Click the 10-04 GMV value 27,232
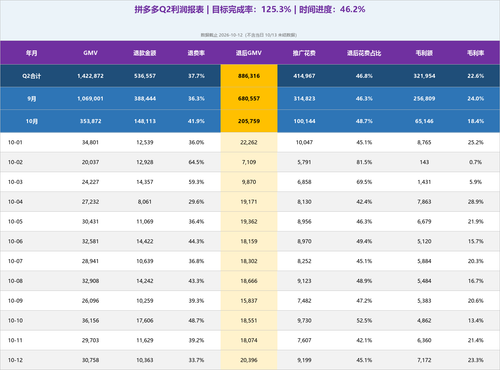The width and height of the screenshot is (500, 370). 90,202
